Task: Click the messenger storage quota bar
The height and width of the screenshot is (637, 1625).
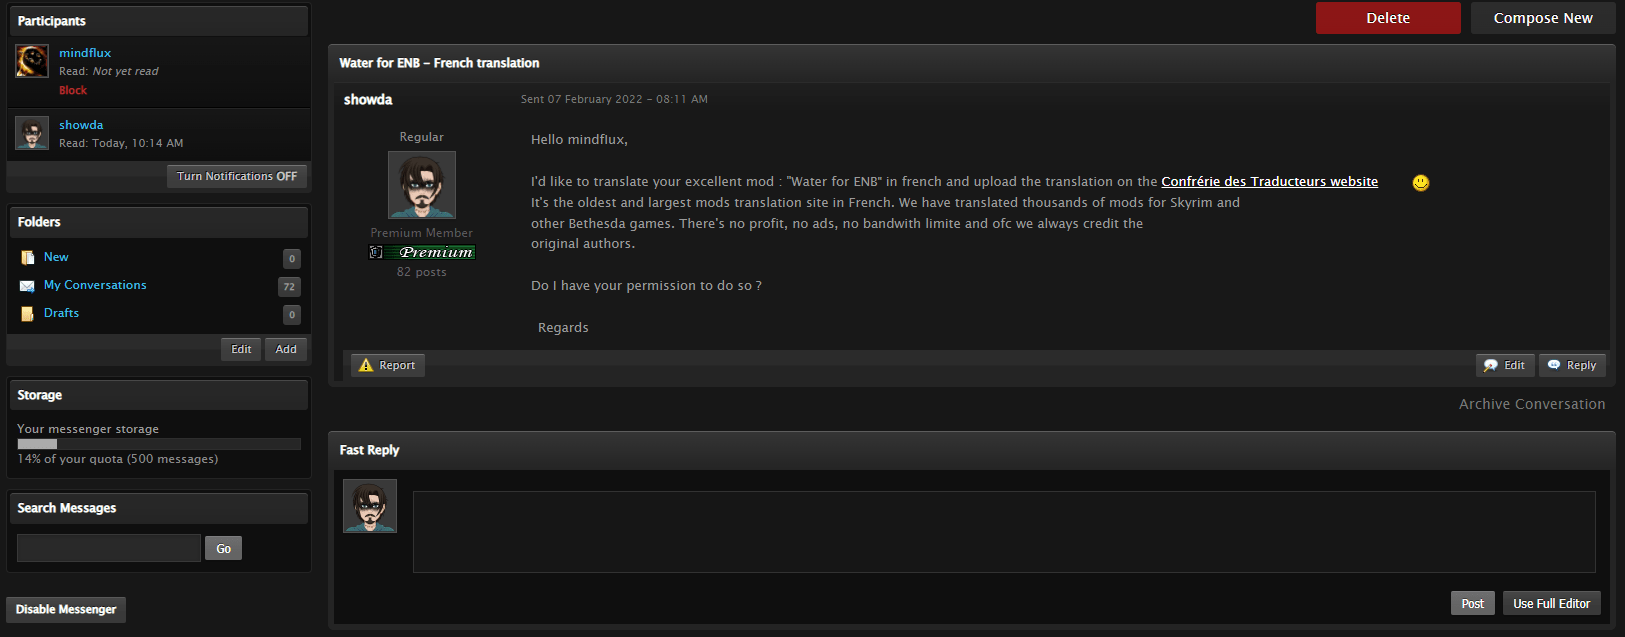Action: click(159, 444)
